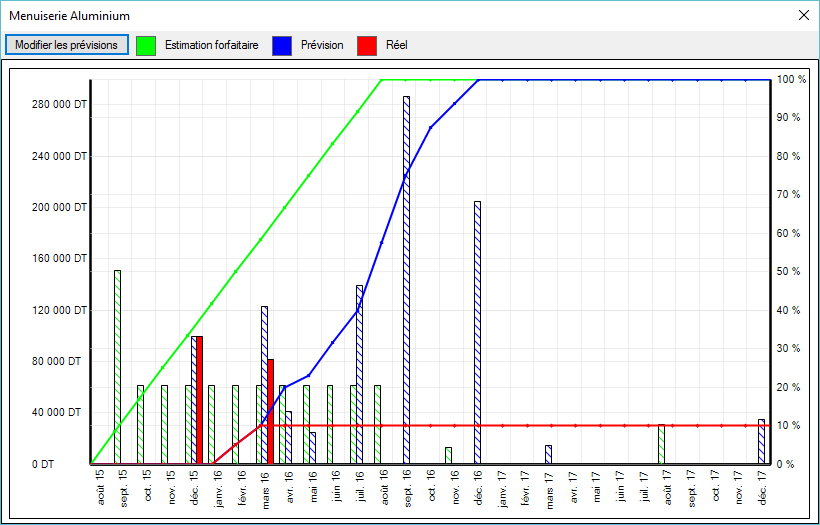Select the red Réel color swatch
The height and width of the screenshot is (525, 820).
coord(367,45)
